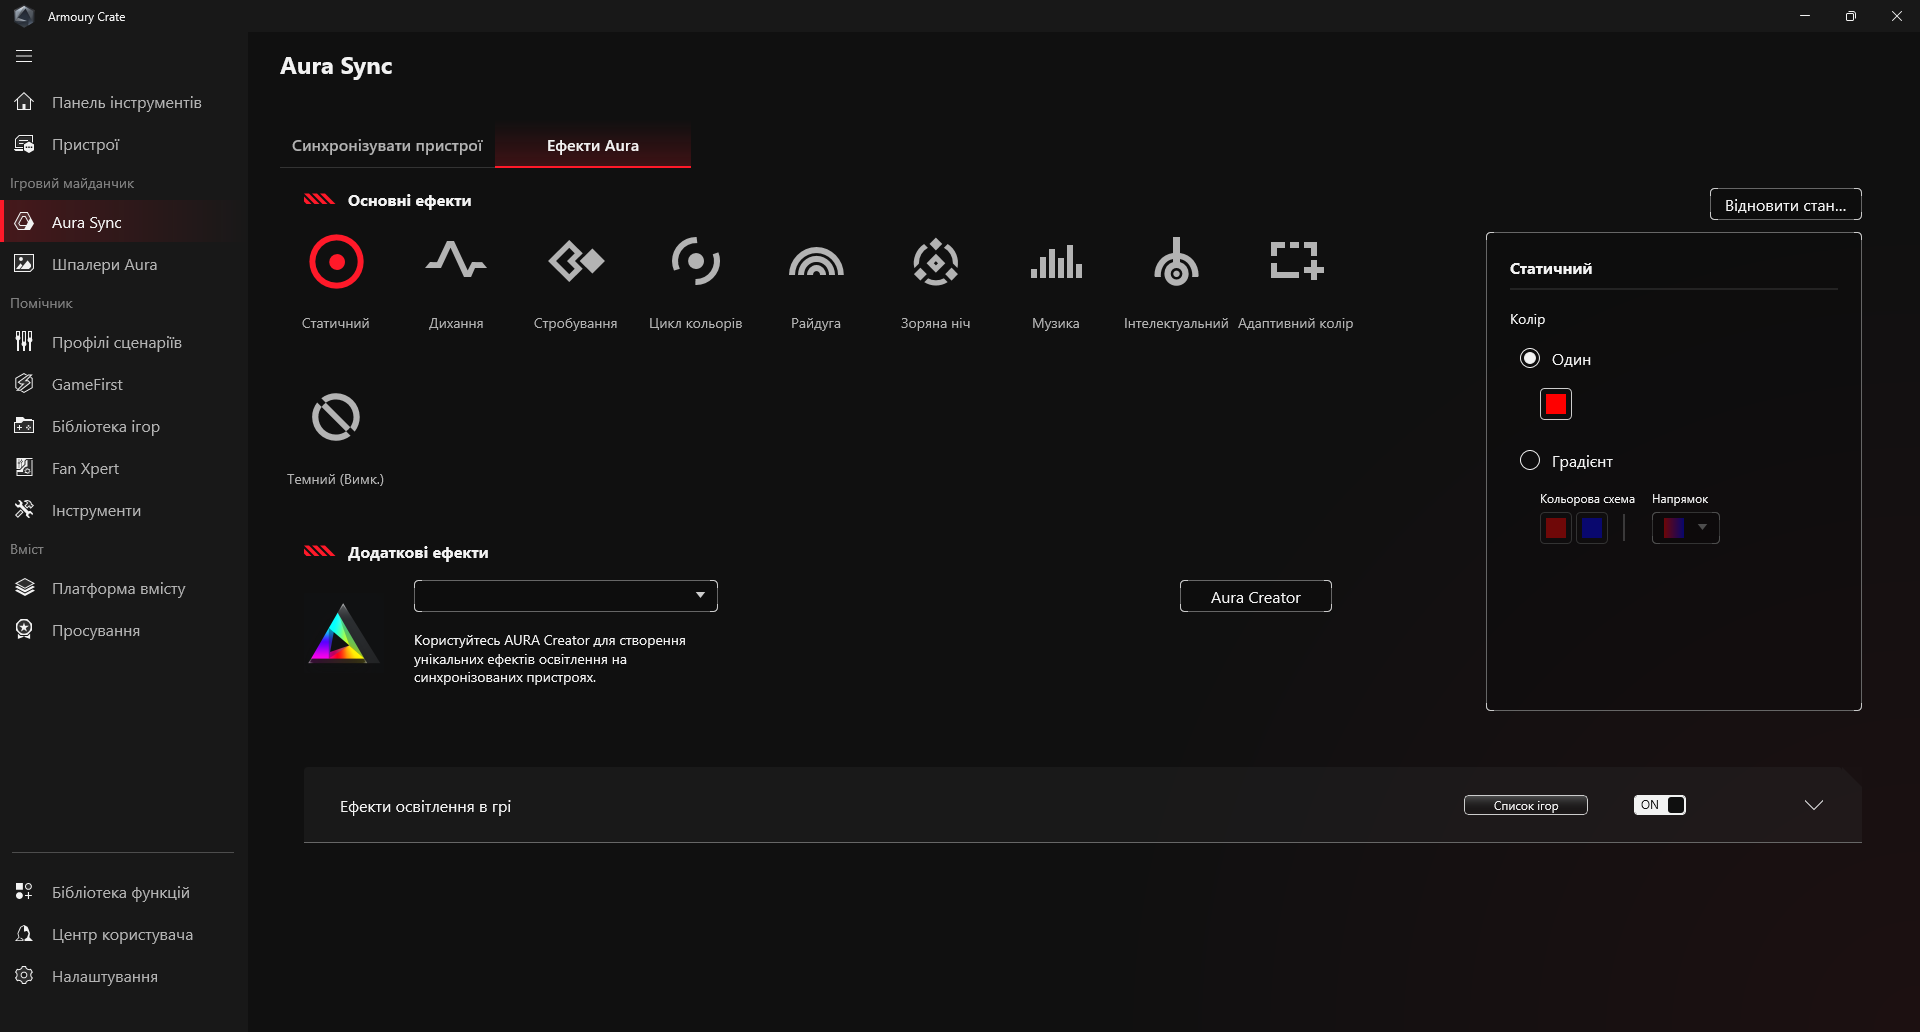The image size is (1920, 1032).
Task: Click the AURA Creator description text
Action: pyautogui.click(x=550, y=658)
